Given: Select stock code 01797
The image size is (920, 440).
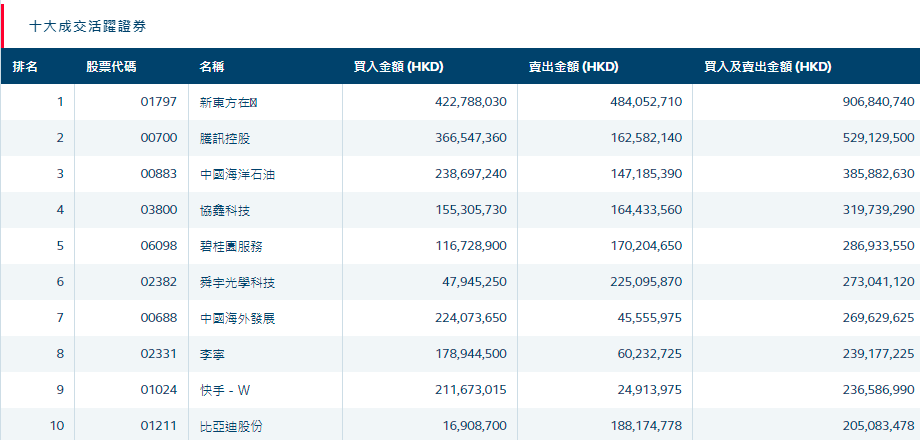Looking at the screenshot, I should coord(158,102).
